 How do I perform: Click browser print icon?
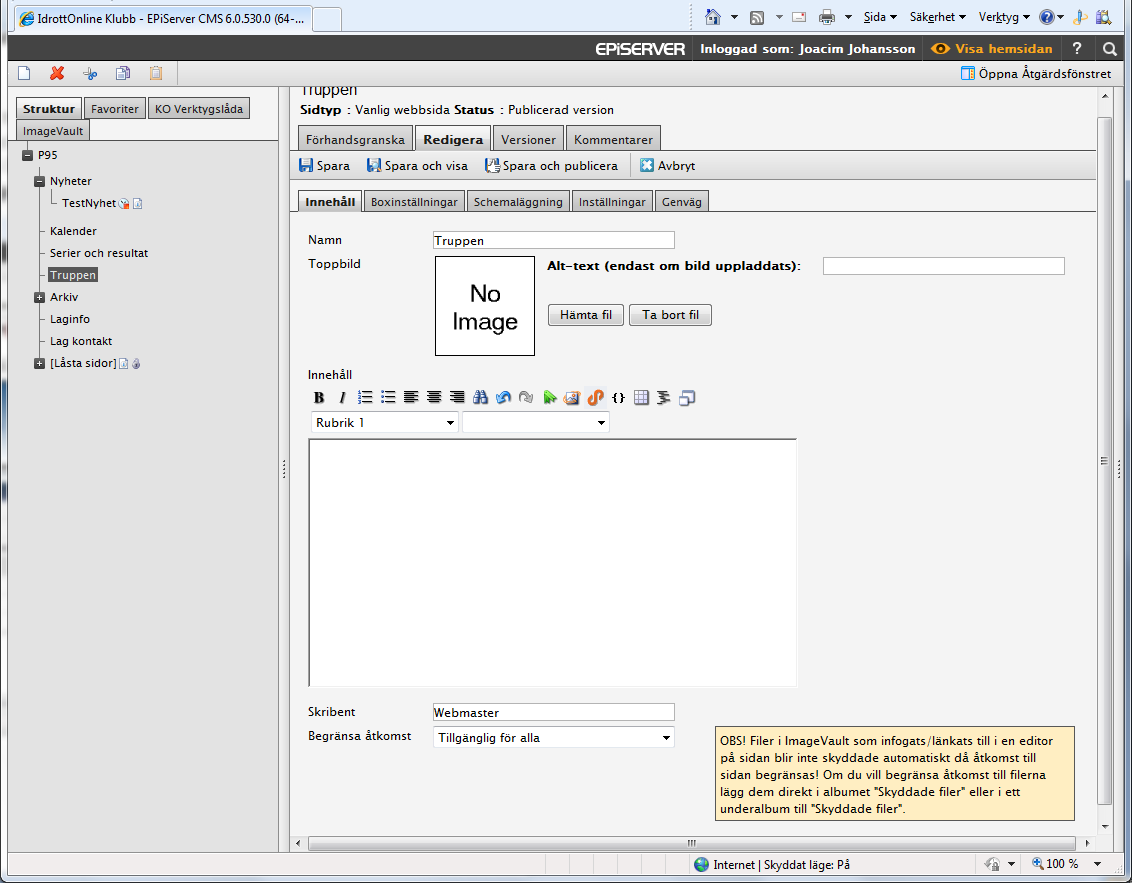827,17
